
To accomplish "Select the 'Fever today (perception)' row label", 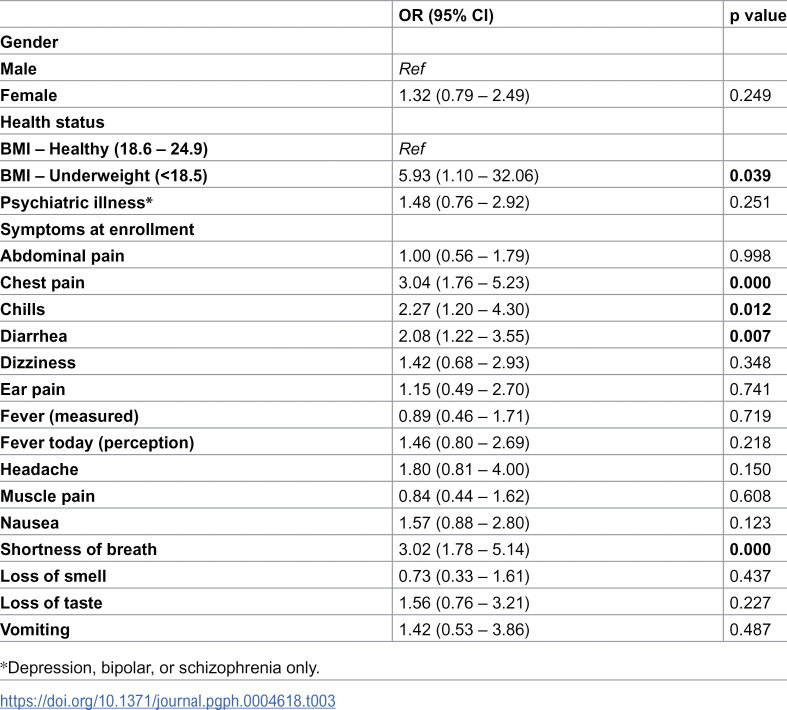I will point(97,443).
